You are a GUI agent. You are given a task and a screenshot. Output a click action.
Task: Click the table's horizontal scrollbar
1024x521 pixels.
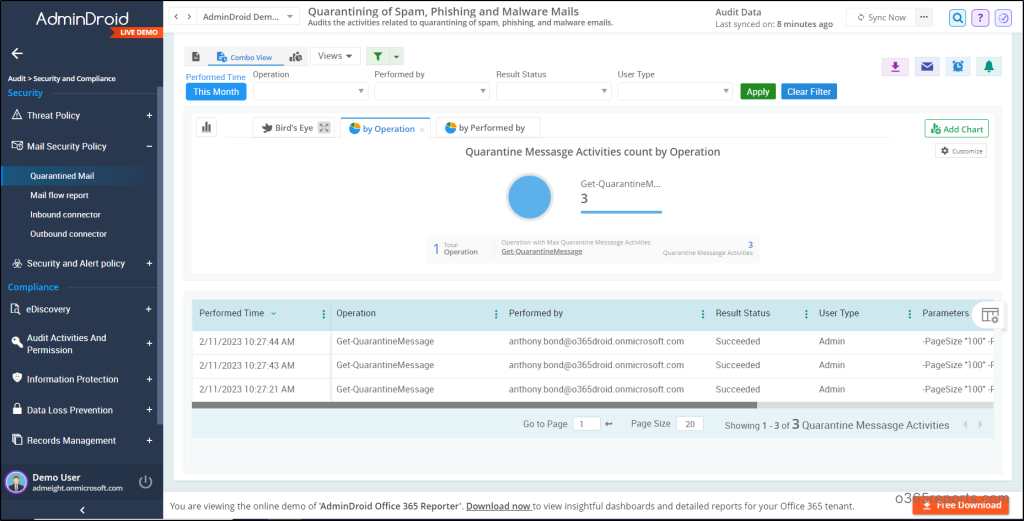click(x=474, y=405)
